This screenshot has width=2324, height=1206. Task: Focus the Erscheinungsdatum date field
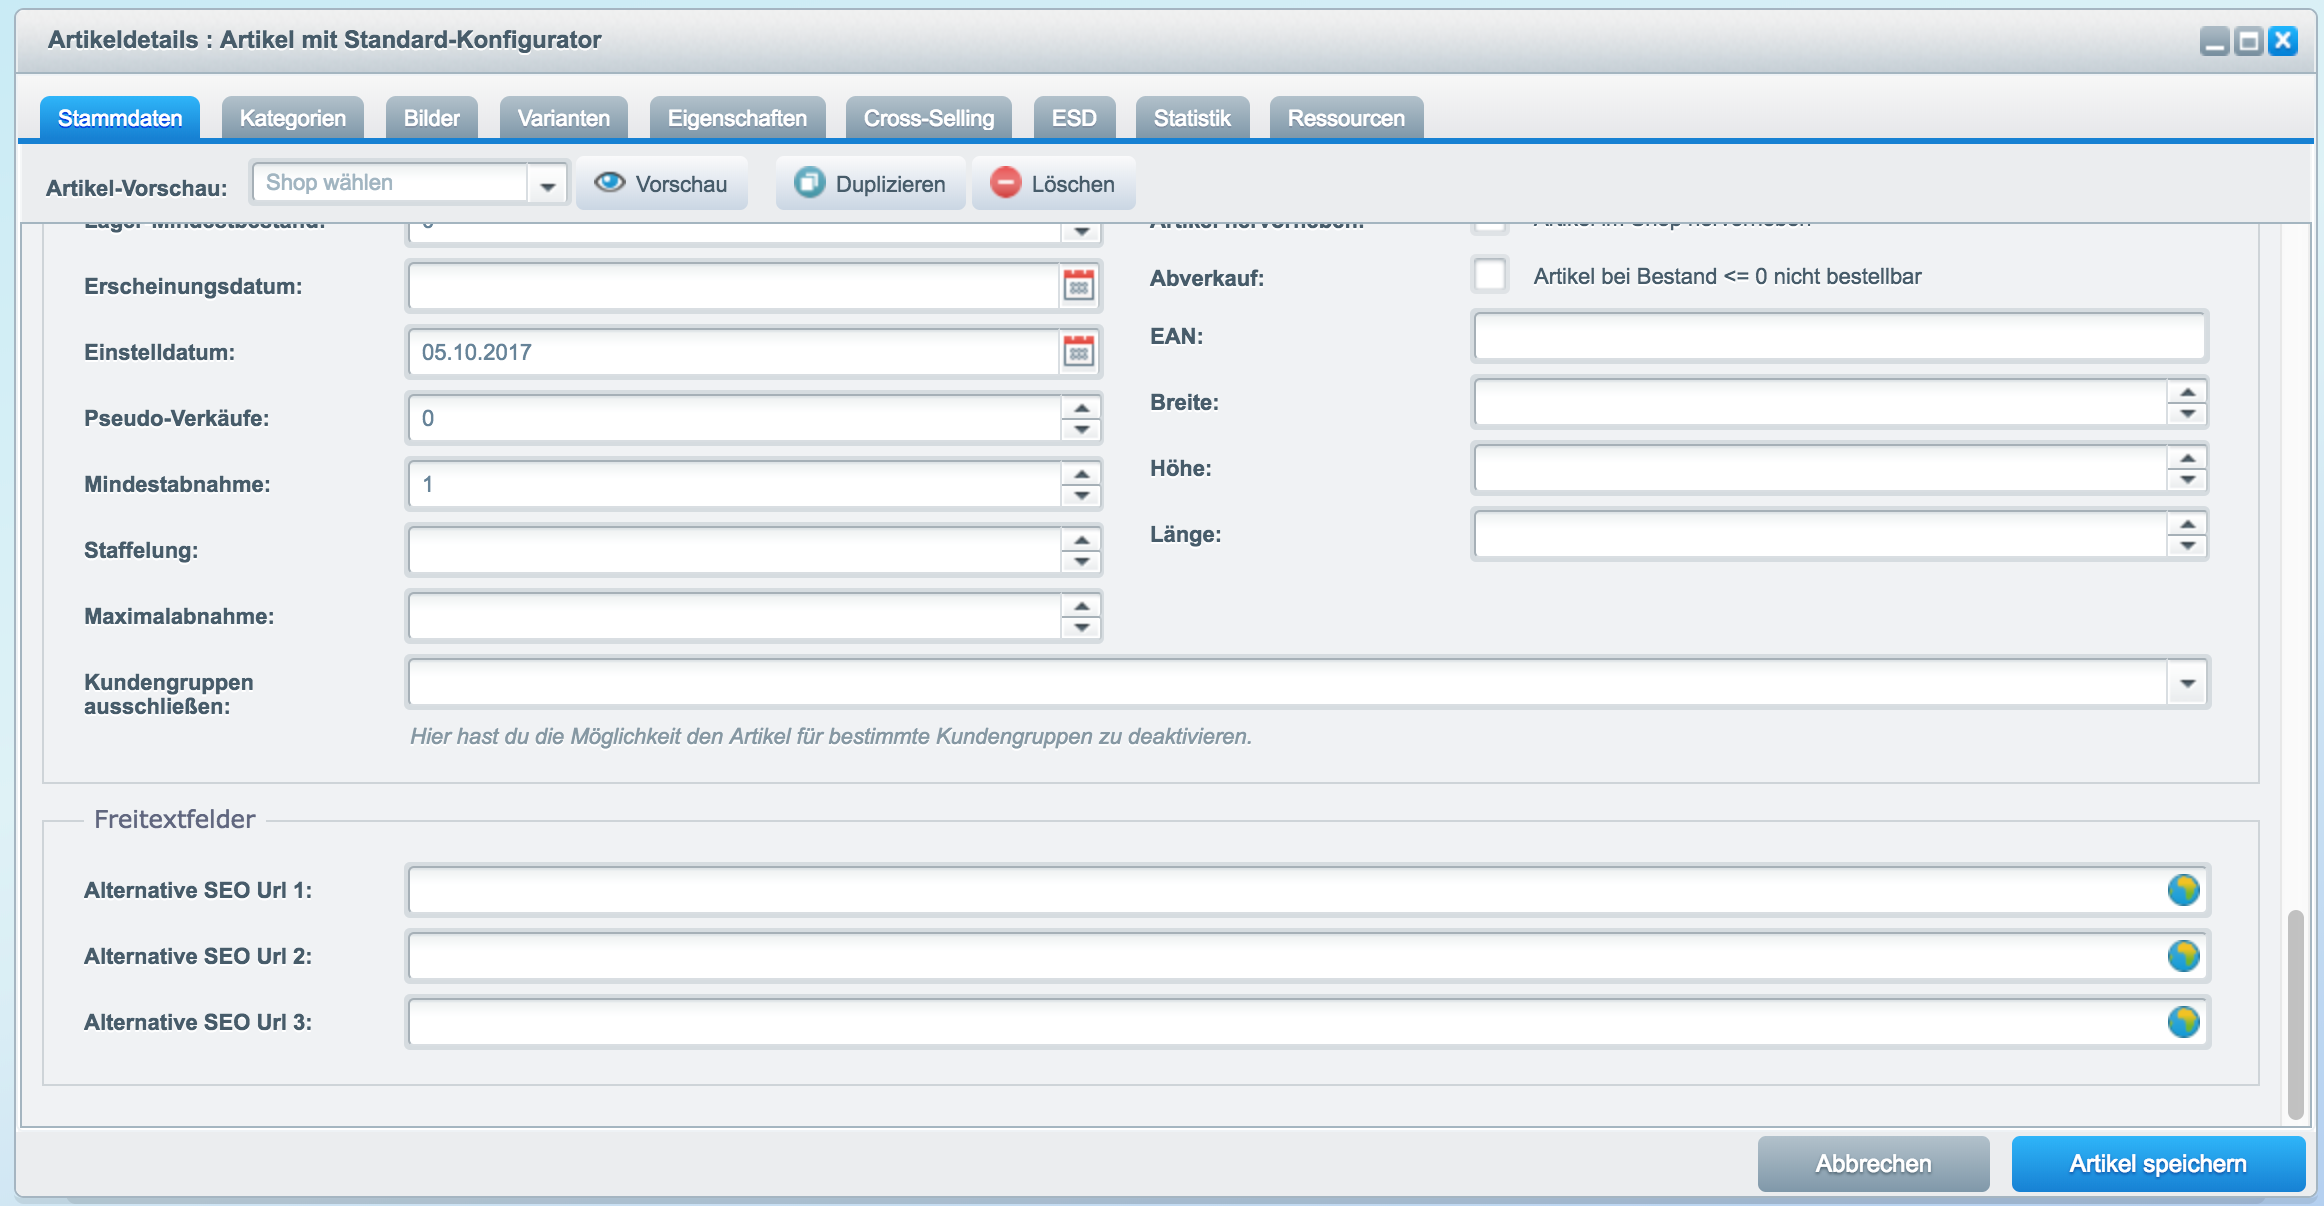[734, 286]
